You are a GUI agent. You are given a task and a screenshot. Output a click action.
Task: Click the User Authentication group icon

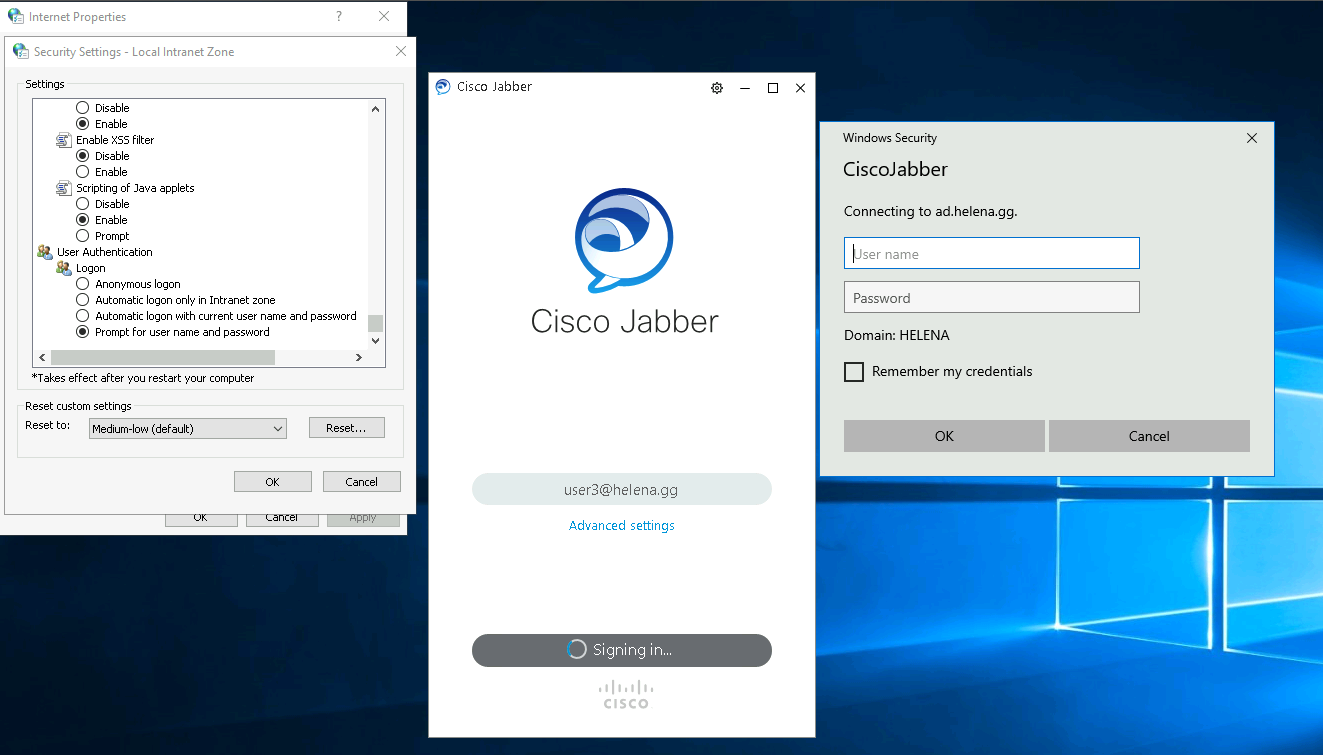pyautogui.click(x=45, y=252)
